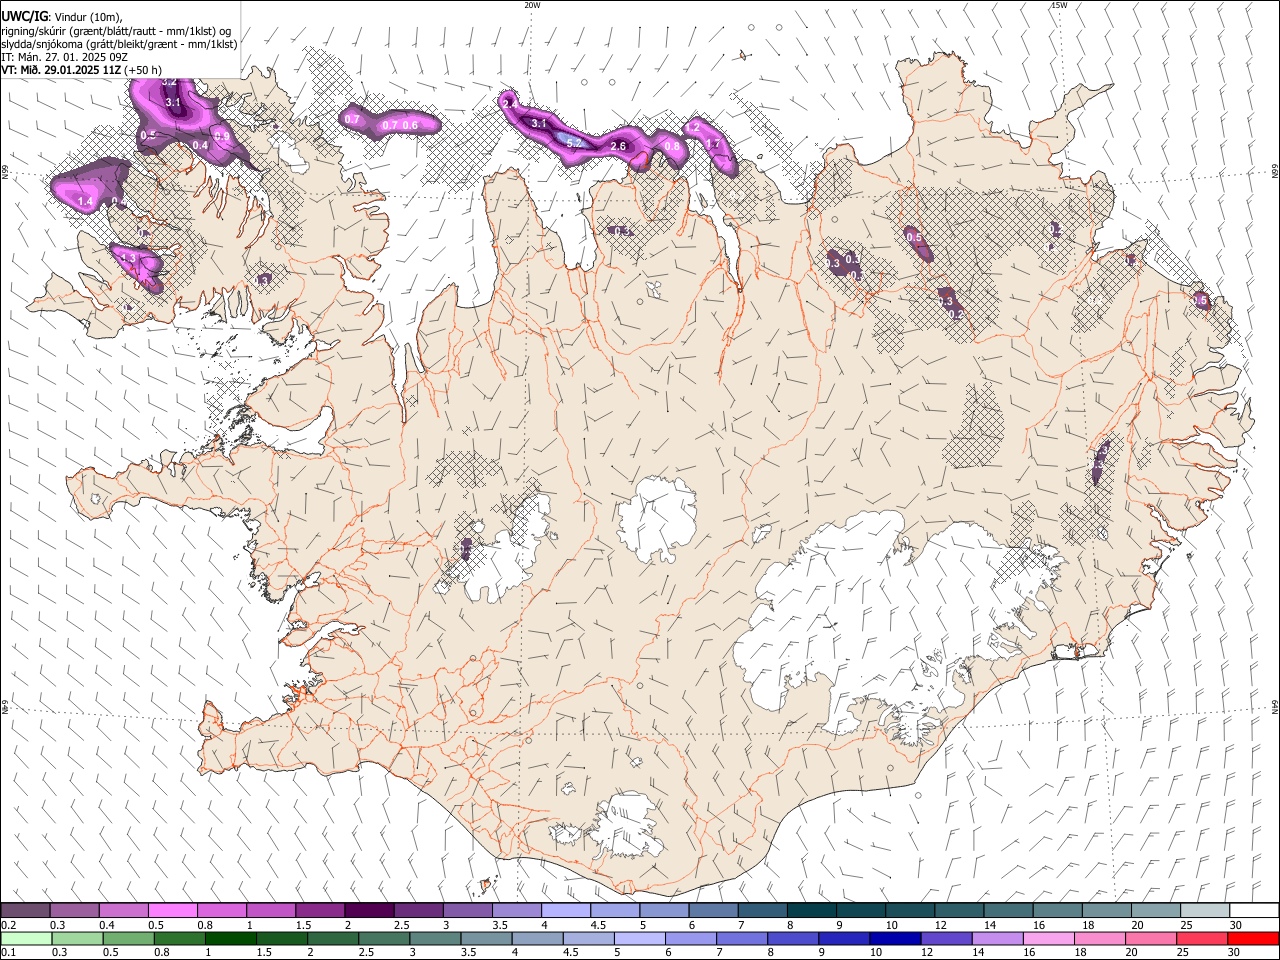The height and width of the screenshot is (960, 1280).
Task: Select lower-row gray-green swatch between 3 and 3.5
Action: 435,939
